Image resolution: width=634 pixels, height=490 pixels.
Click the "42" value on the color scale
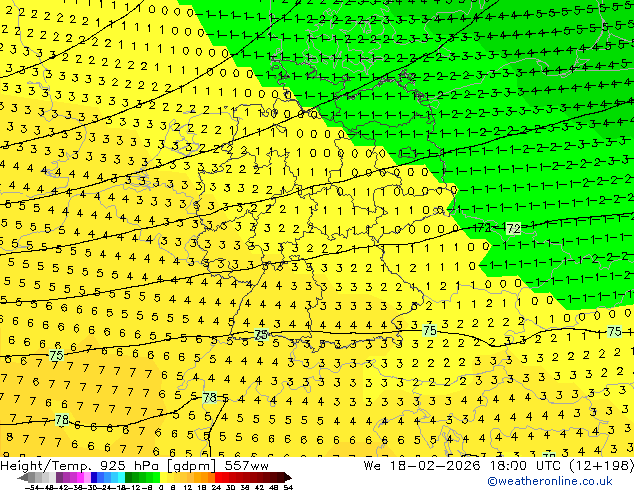click(x=260, y=487)
